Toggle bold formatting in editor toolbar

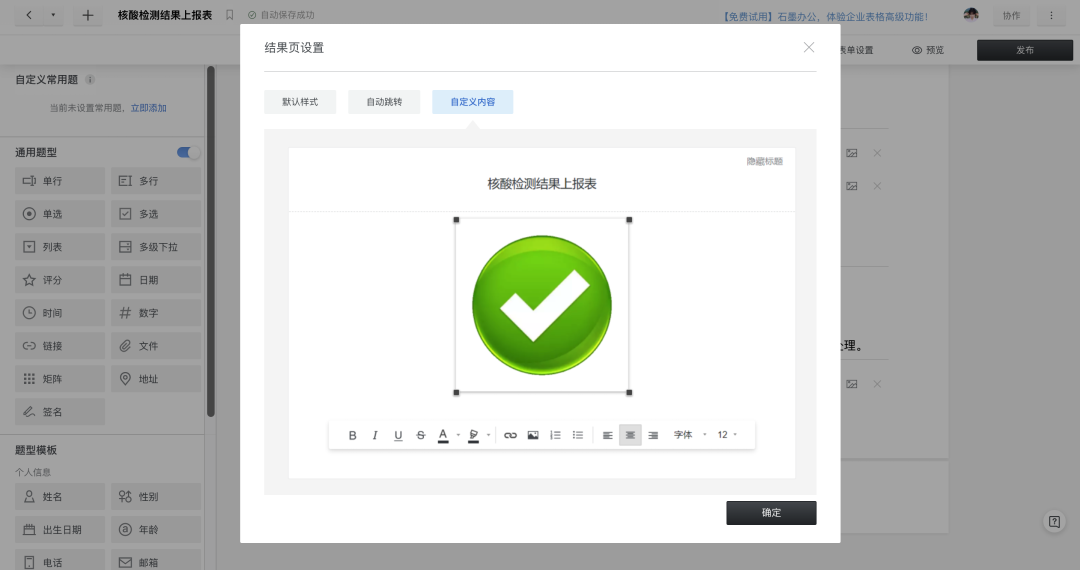[x=352, y=435]
